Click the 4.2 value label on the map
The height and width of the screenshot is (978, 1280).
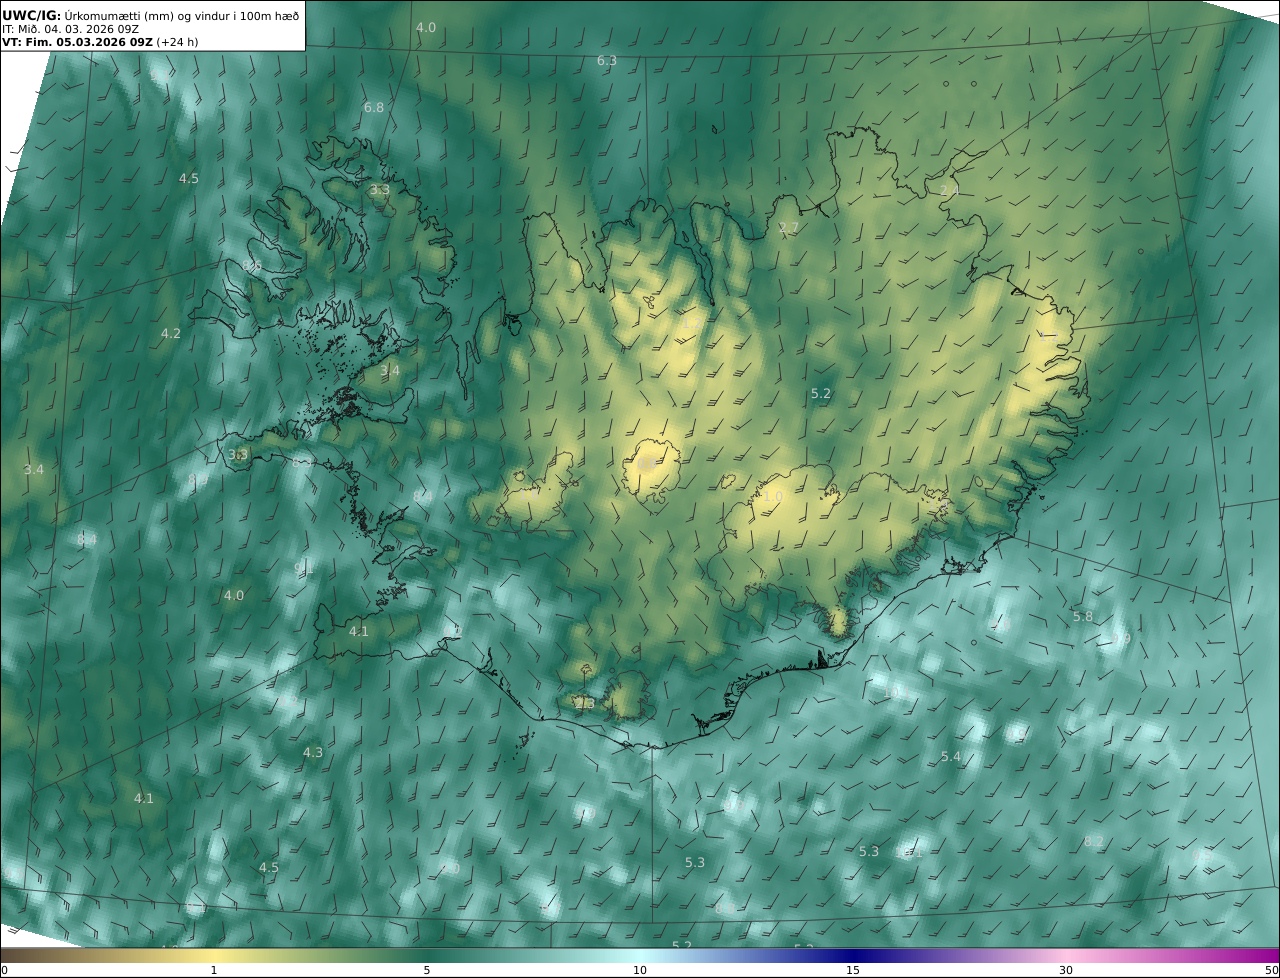(171, 334)
